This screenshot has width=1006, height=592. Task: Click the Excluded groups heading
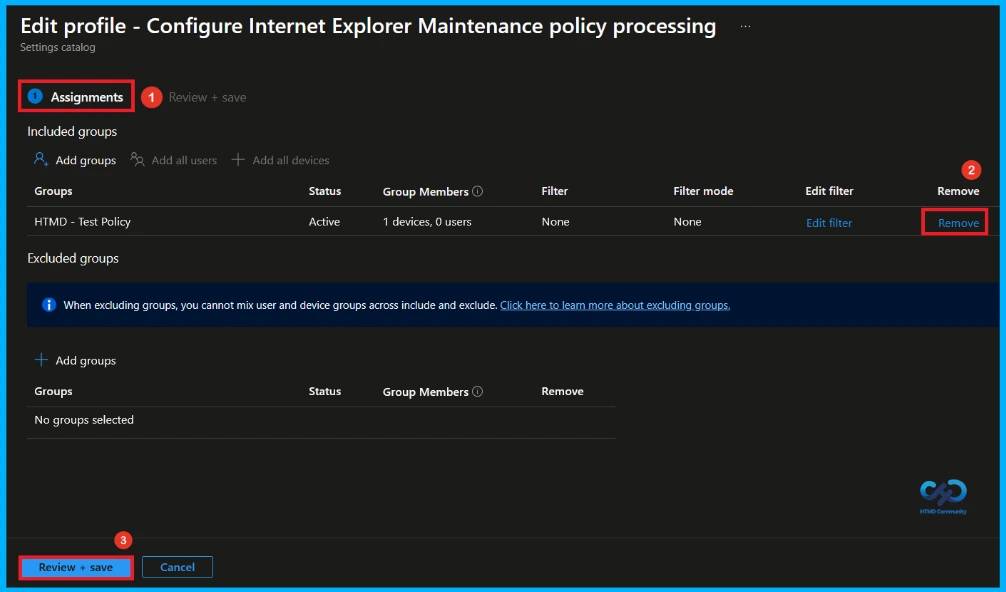[72, 258]
